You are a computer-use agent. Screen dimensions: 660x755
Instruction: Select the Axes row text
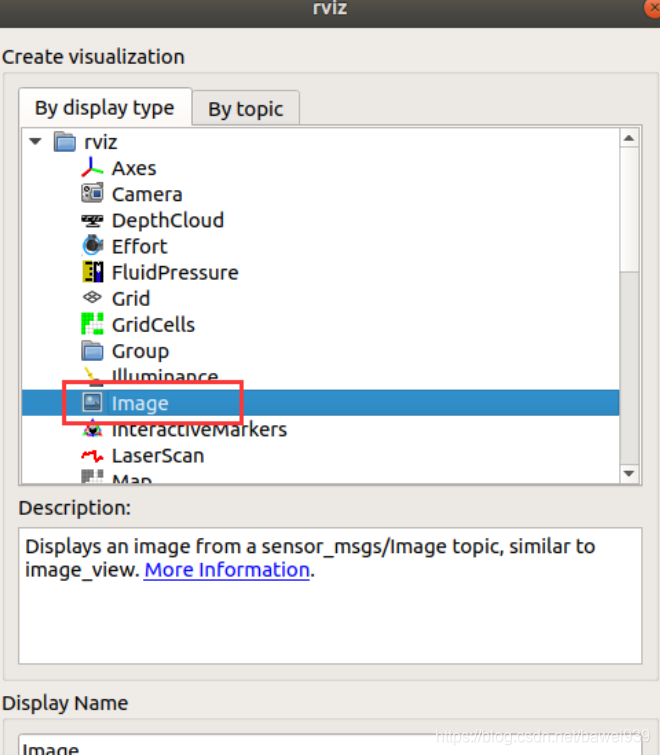tap(134, 169)
